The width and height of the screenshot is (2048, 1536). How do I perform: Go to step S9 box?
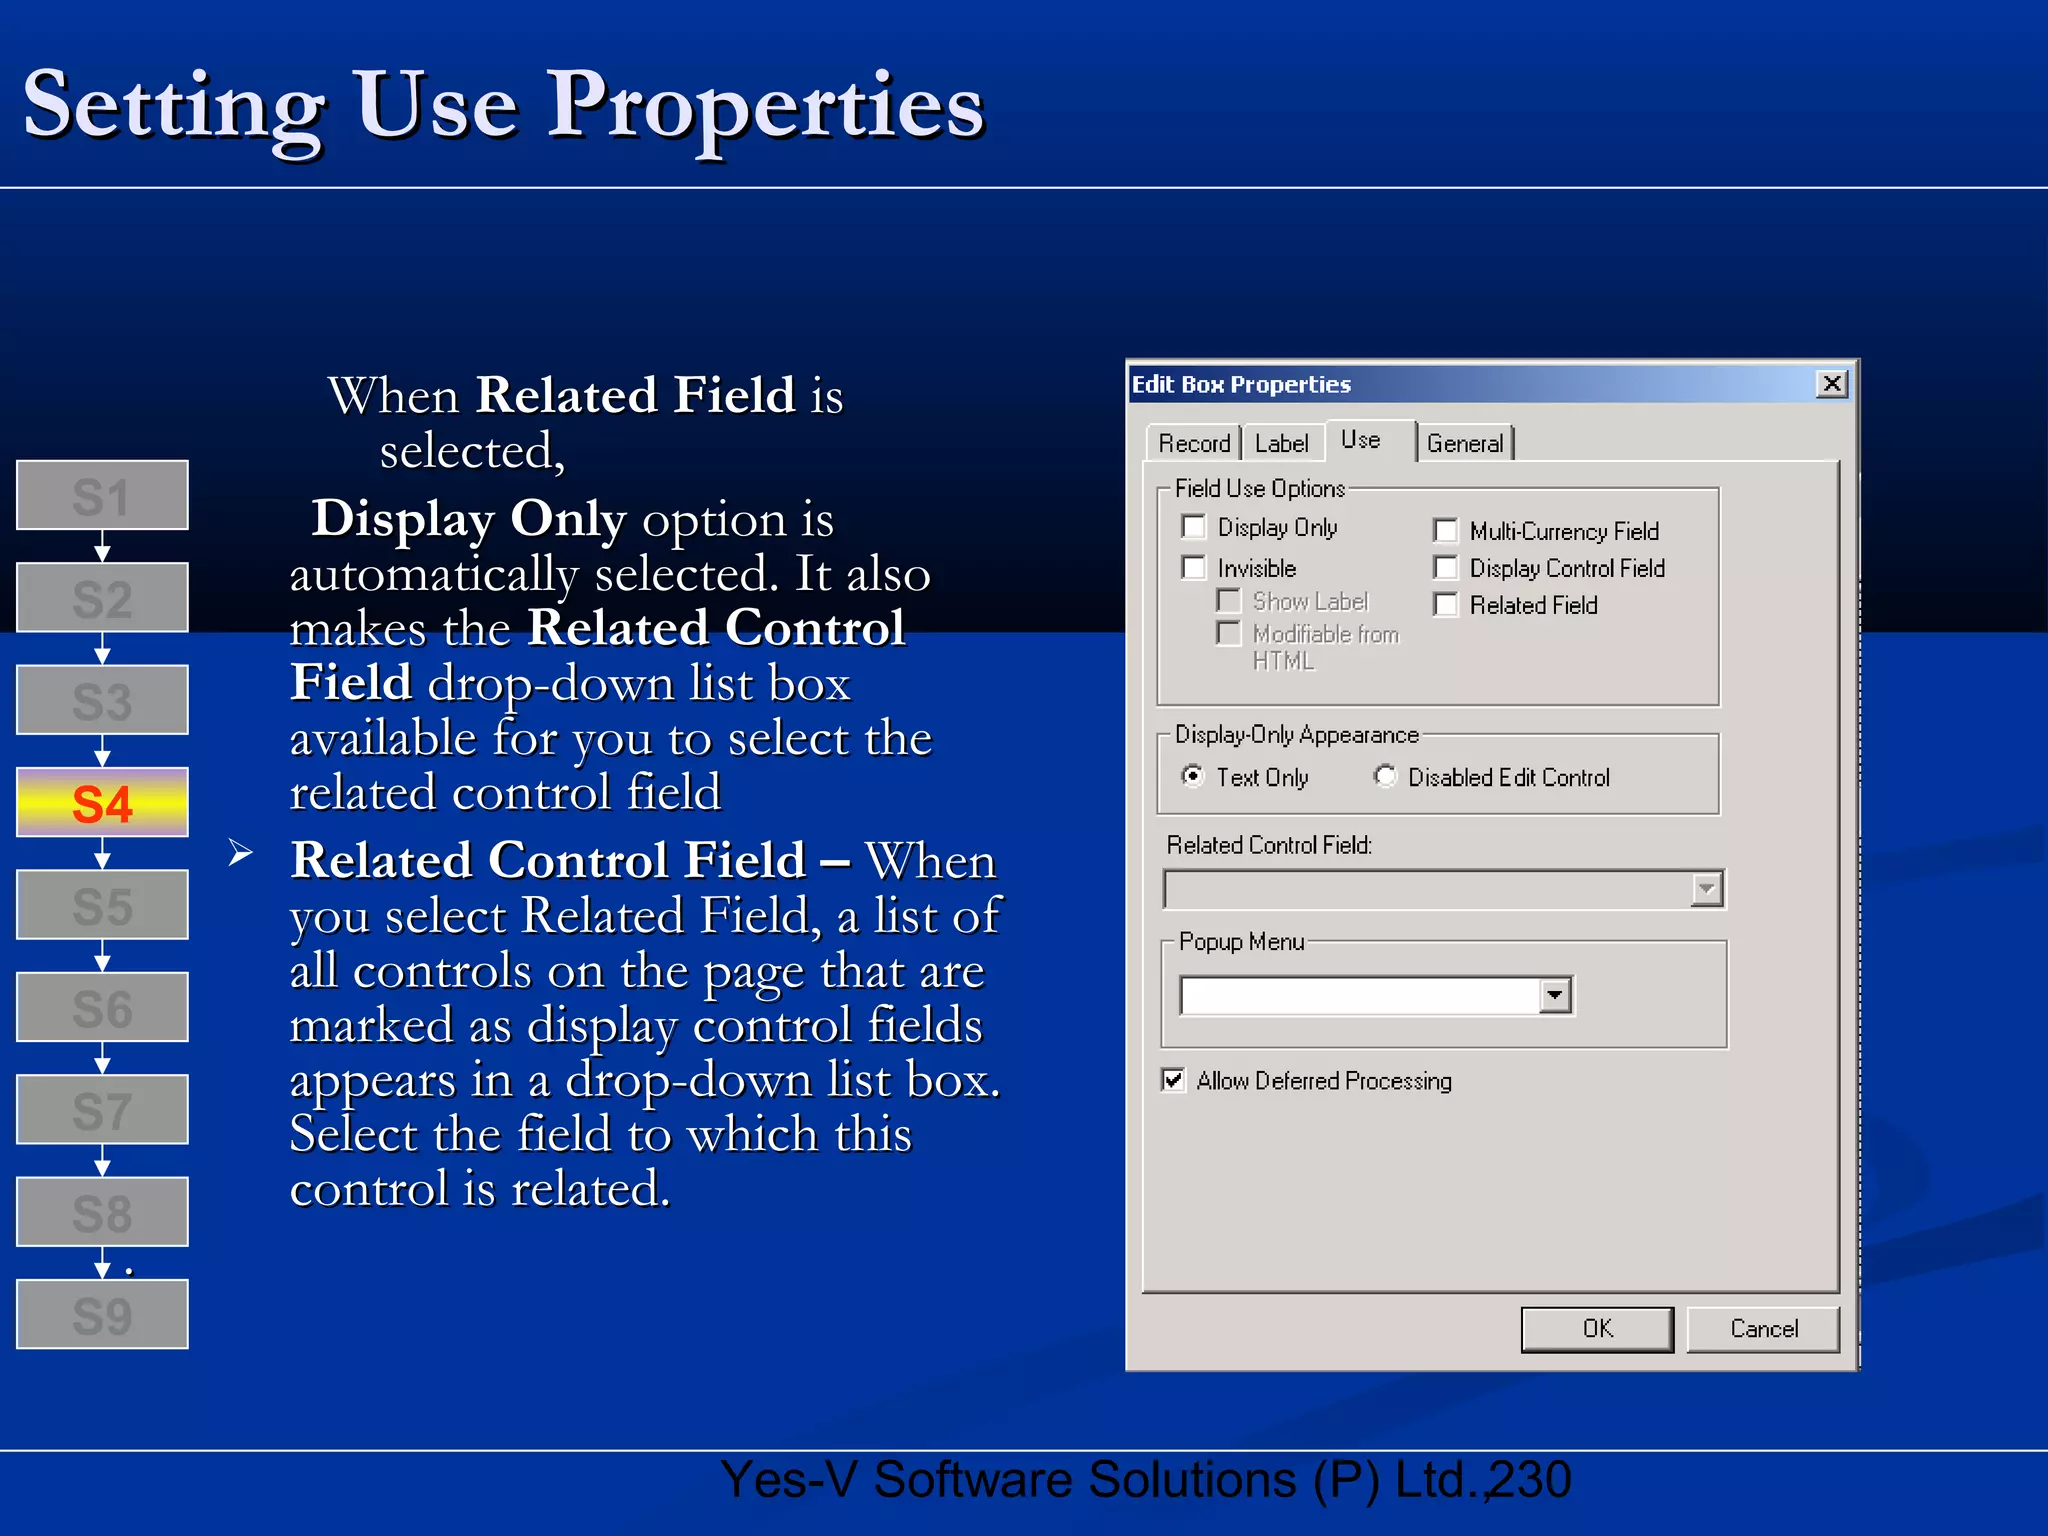[102, 1314]
